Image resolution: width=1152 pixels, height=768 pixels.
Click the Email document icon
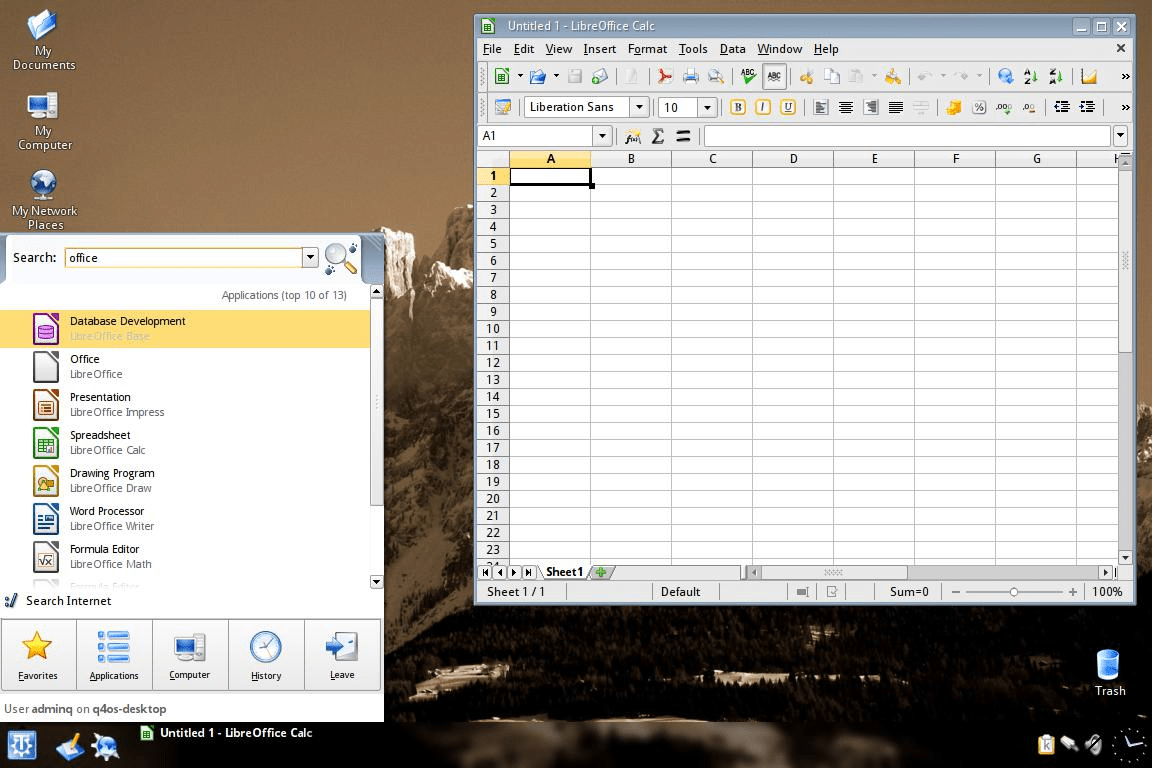(x=600, y=76)
